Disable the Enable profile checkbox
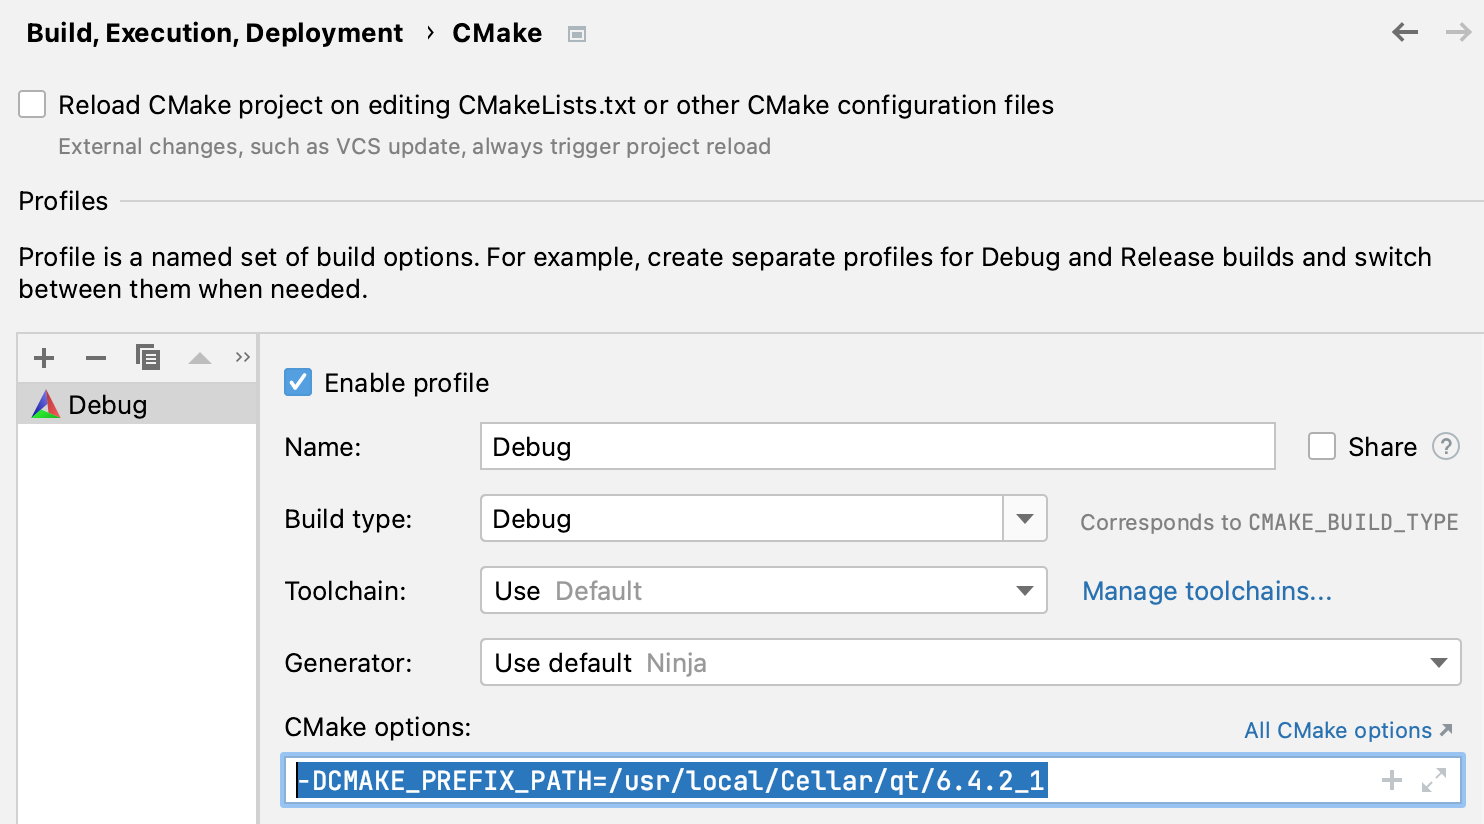 click(297, 382)
